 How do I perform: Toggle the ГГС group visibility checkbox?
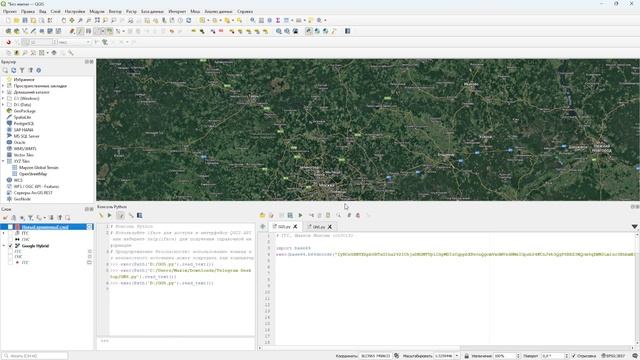[x=10, y=233]
